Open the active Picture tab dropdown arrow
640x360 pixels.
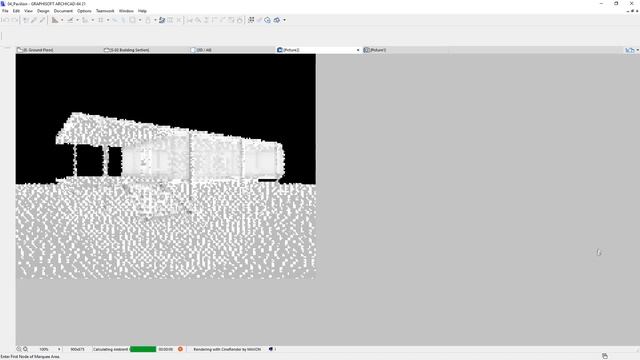[x=358, y=50]
